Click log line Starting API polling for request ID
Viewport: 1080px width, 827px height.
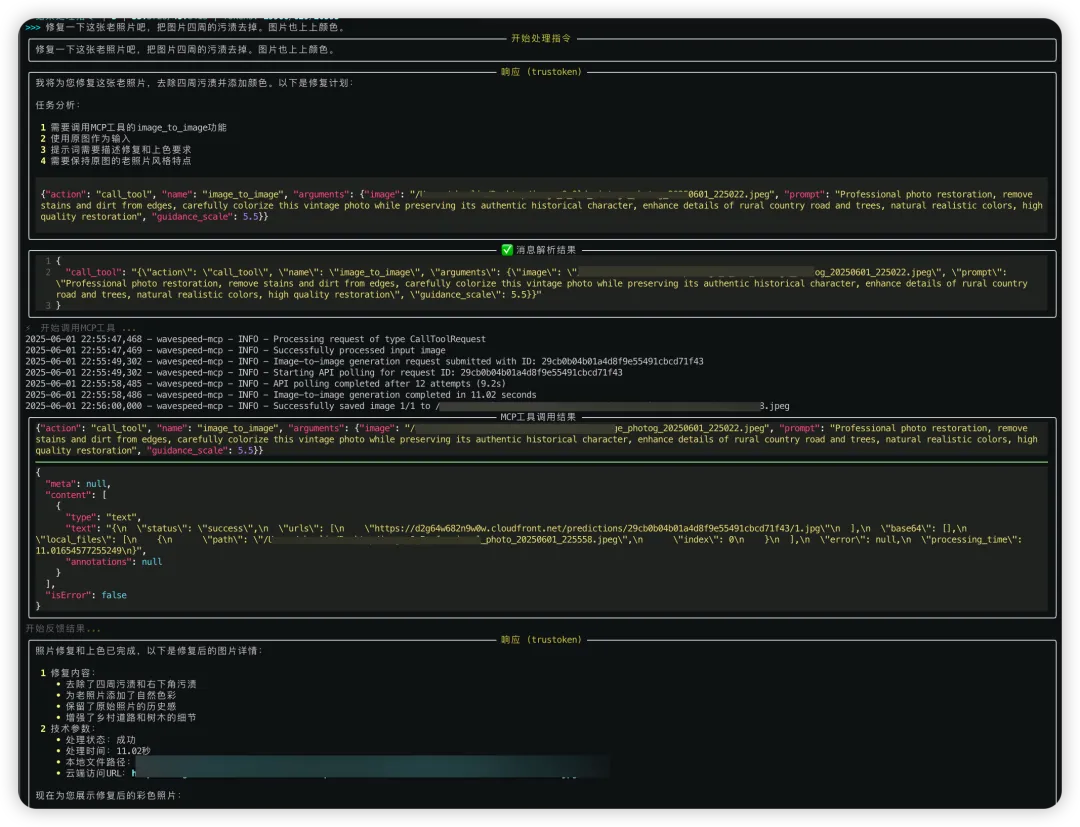click(x=324, y=373)
